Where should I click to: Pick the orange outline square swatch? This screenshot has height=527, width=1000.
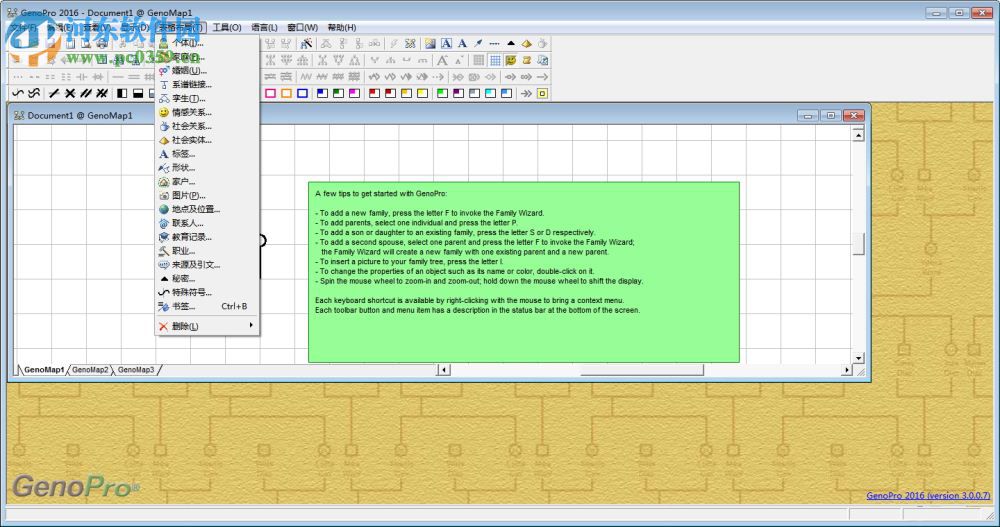coord(286,93)
